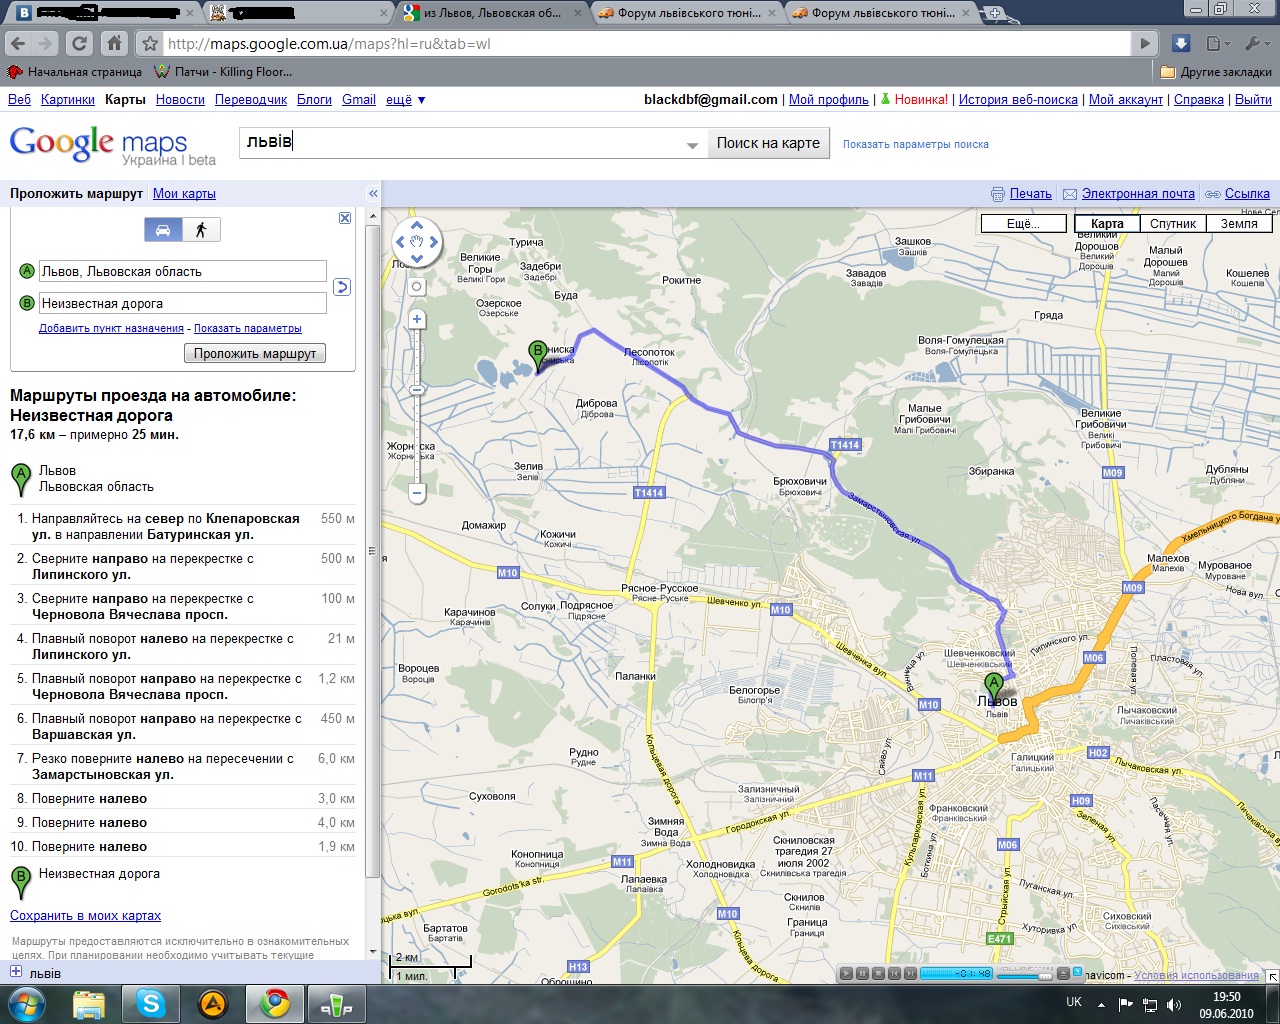Switch to Земля earth view
Viewport: 1280px width, 1024px height.
click(1239, 224)
